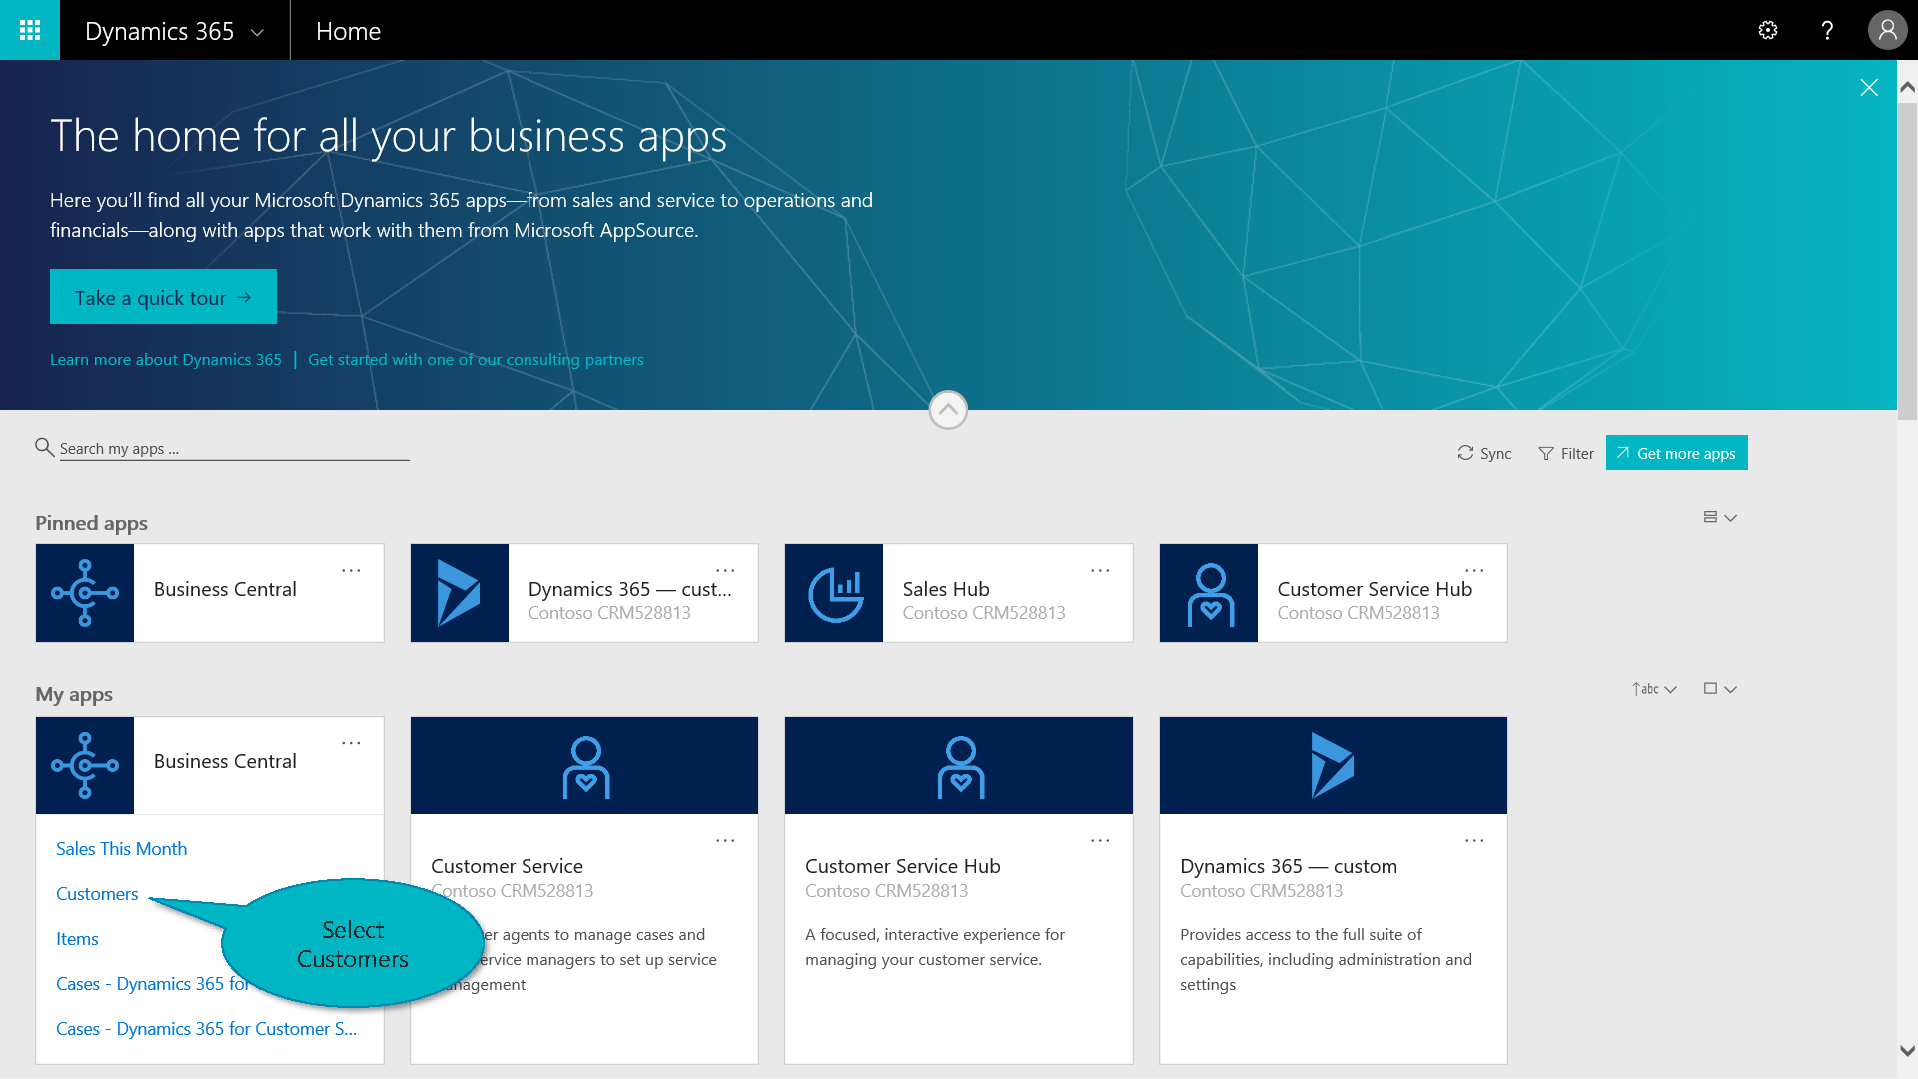This screenshot has width=1918, height=1079.
Task: Open pinned Business Central app icon
Action: [x=85, y=593]
